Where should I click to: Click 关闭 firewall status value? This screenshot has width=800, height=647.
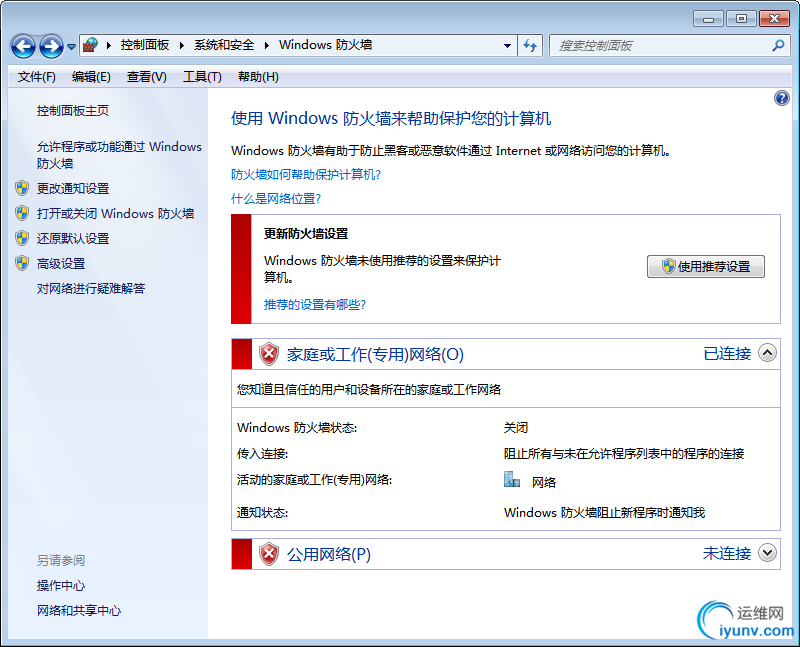coord(516,428)
